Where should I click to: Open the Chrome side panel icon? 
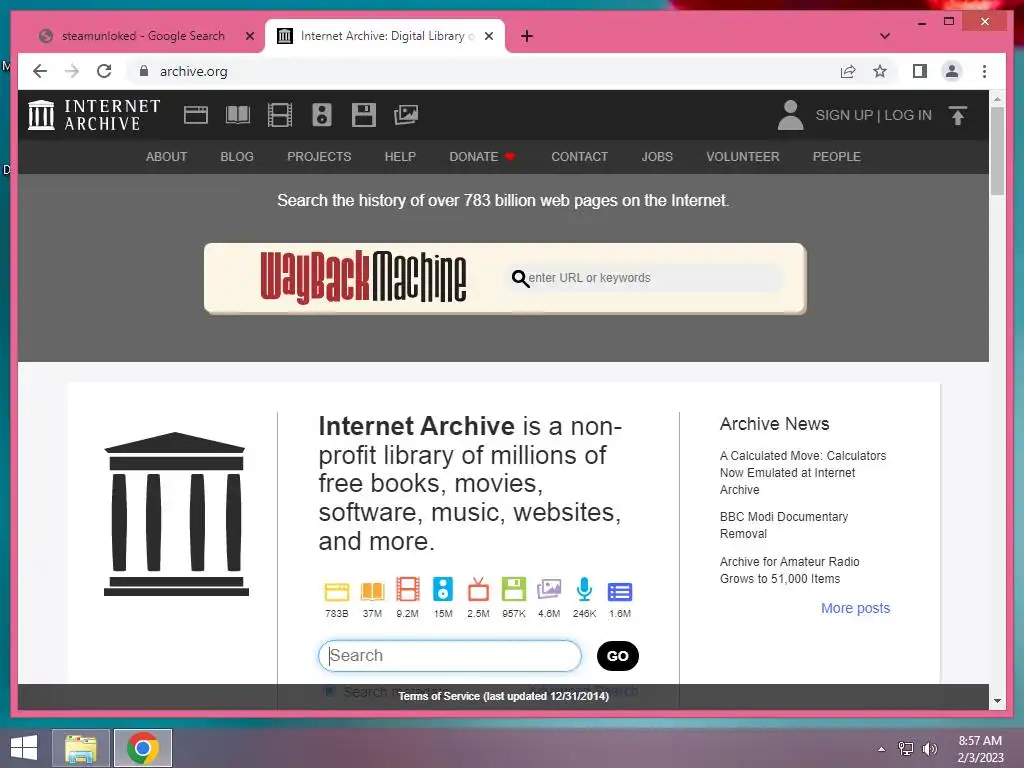point(920,71)
